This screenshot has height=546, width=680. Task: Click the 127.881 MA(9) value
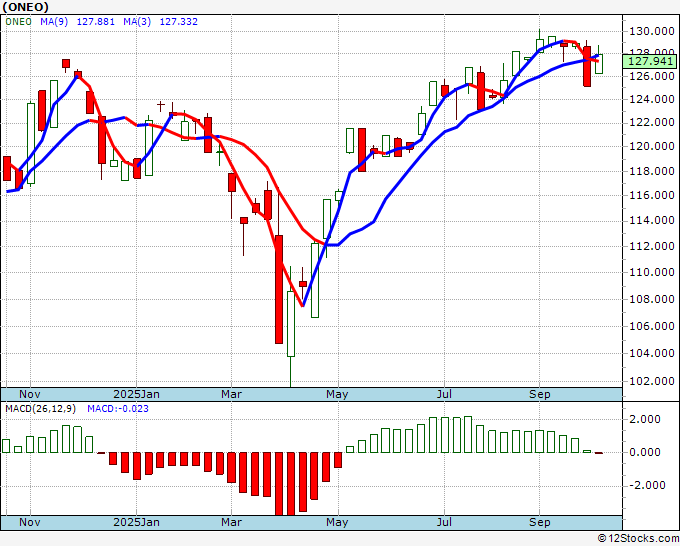(95, 22)
